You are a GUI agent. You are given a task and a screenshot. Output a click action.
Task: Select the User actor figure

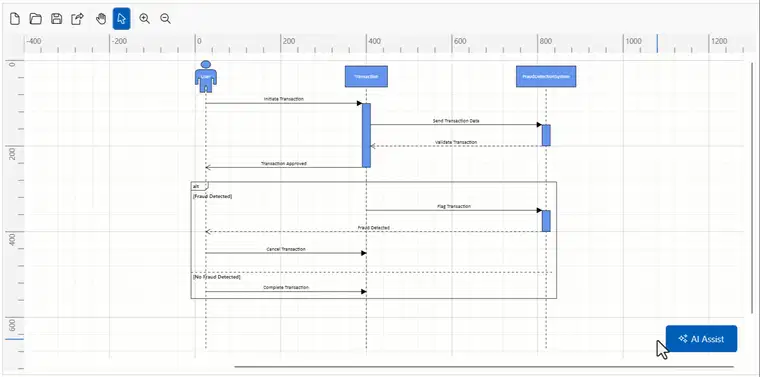pos(206,76)
